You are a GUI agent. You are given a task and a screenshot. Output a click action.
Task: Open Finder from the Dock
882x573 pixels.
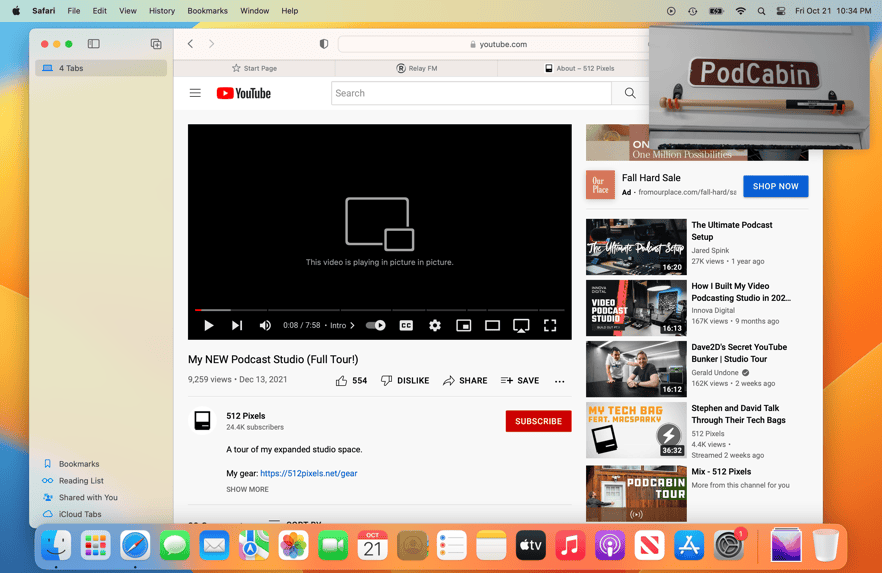tap(56, 545)
